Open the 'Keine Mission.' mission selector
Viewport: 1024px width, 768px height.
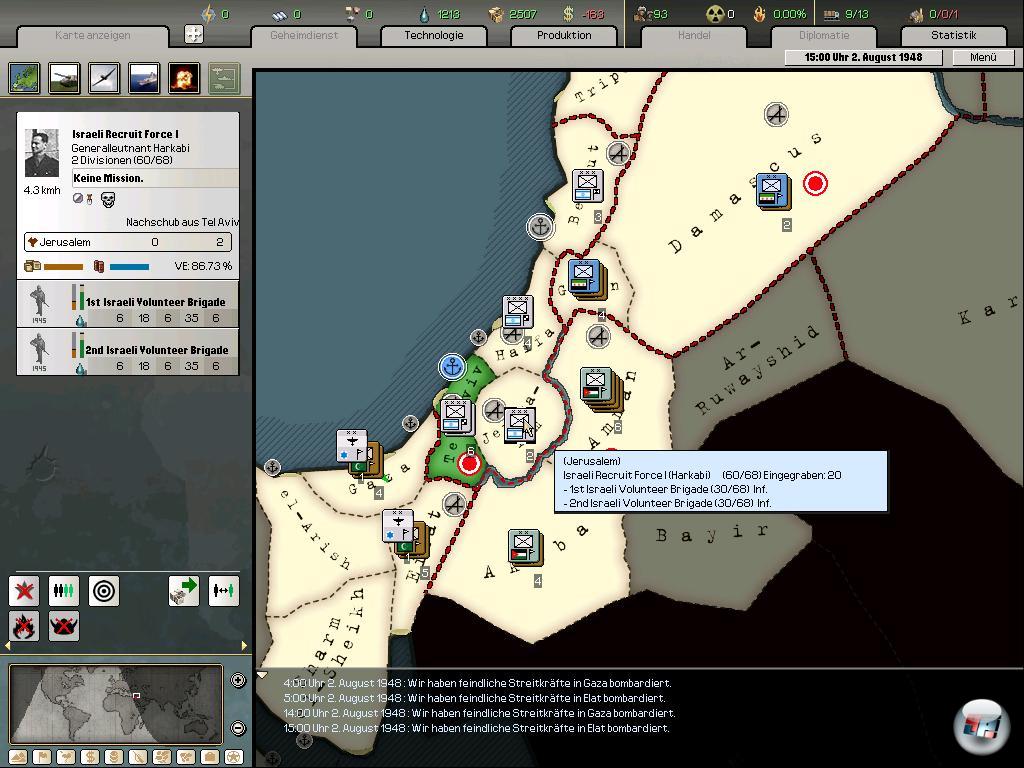coord(154,178)
